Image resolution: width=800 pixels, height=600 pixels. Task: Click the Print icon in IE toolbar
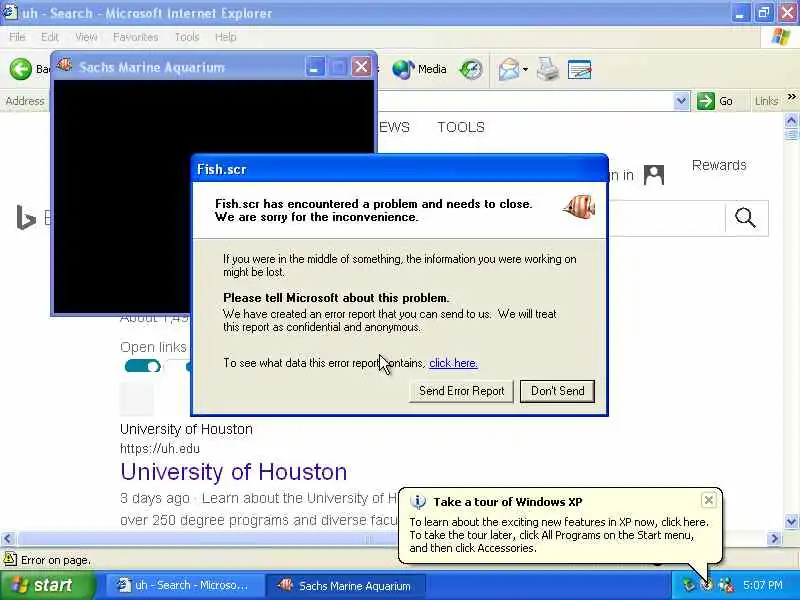tap(548, 69)
